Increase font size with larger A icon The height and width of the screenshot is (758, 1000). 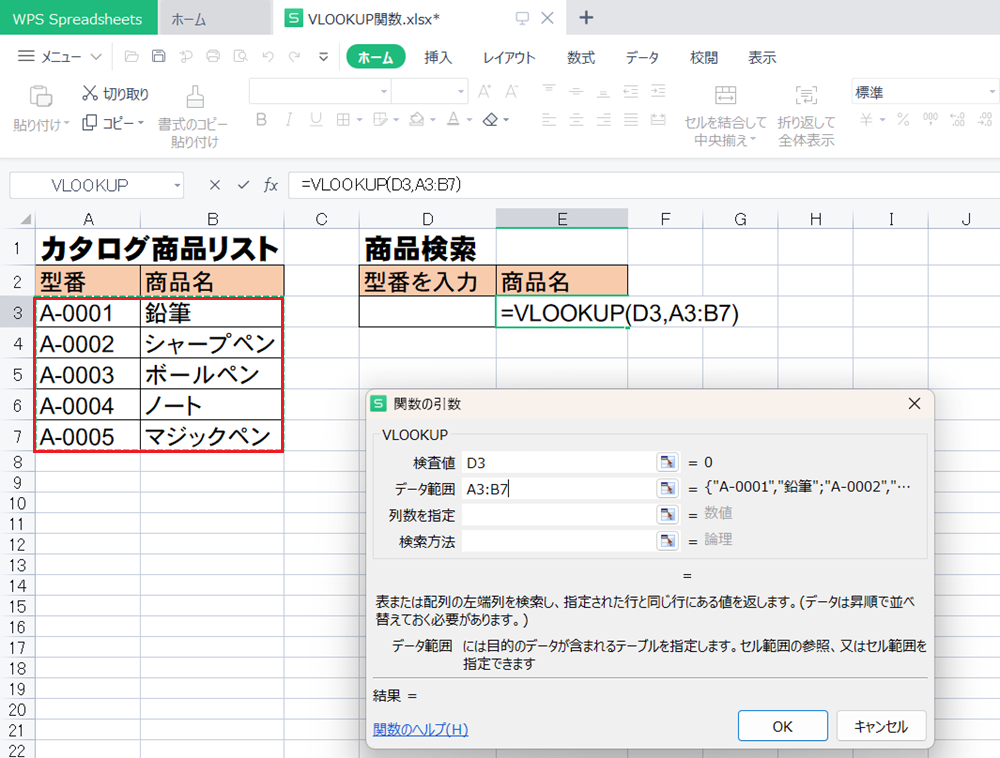pyautogui.click(x=485, y=92)
